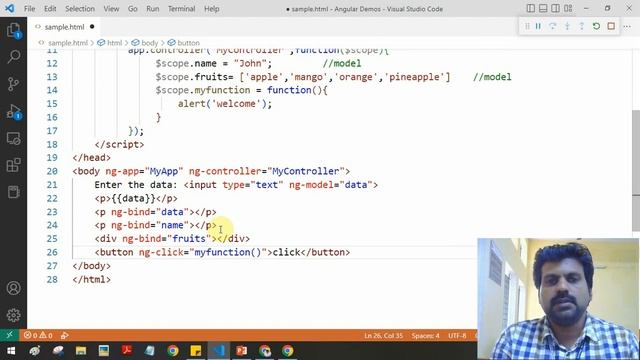Switch to Visual Studio Code taskbar icon
Image resolution: width=640 pixels, height=360 pixels.
219,351
